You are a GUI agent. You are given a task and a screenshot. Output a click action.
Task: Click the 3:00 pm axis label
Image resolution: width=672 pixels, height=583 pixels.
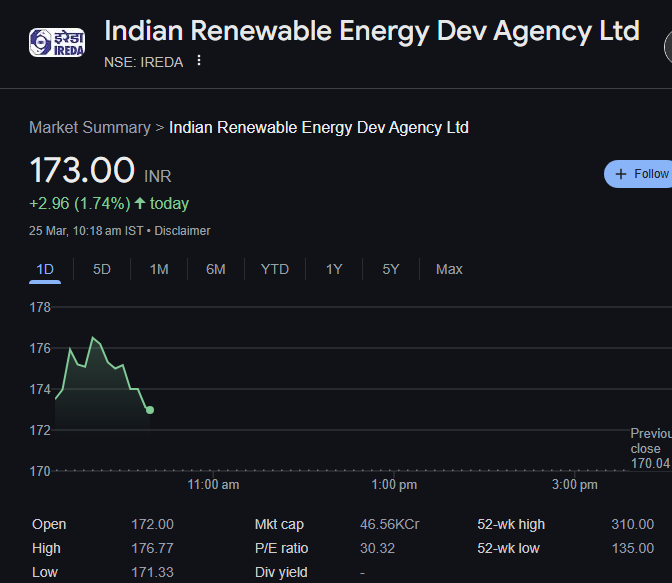[x=575, y=485]
